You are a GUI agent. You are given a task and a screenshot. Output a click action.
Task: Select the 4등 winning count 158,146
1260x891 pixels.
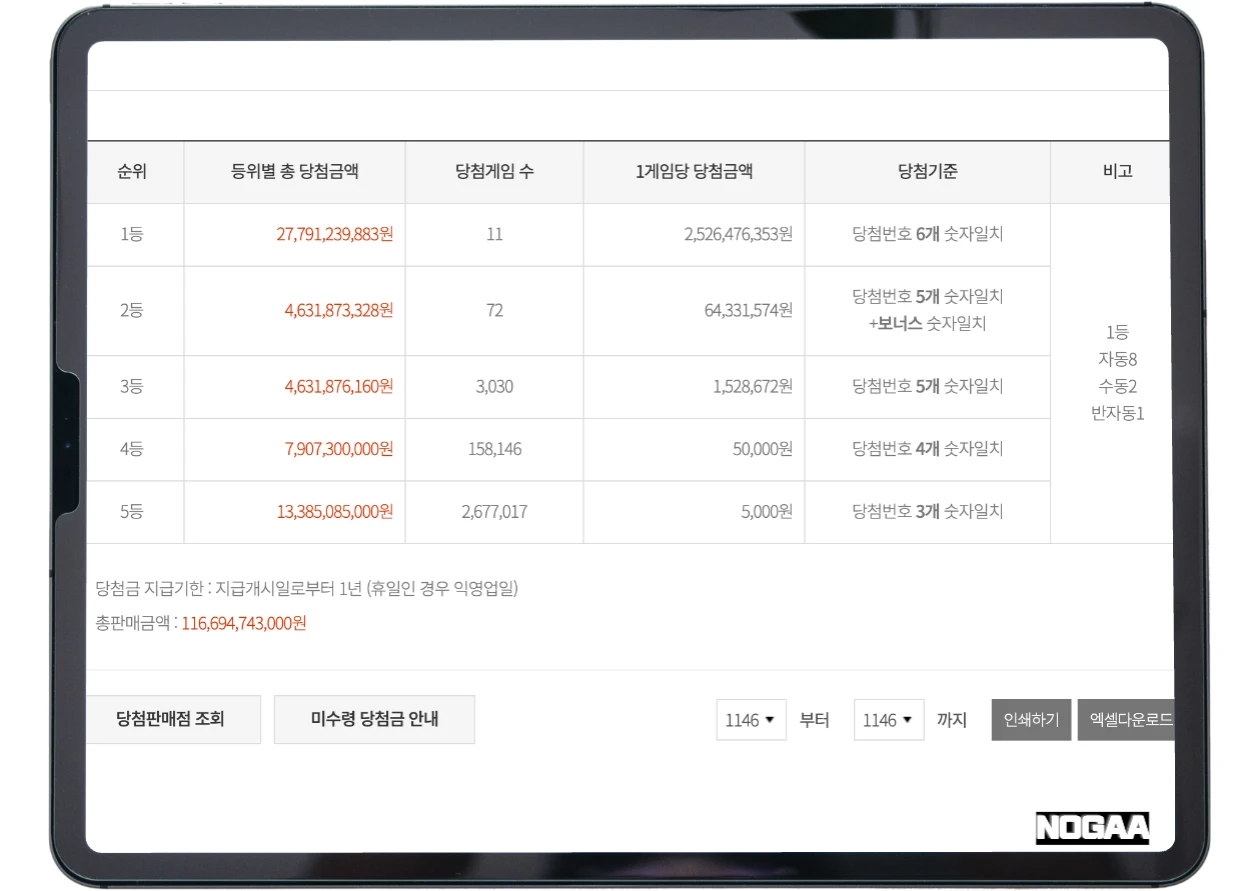493,449
